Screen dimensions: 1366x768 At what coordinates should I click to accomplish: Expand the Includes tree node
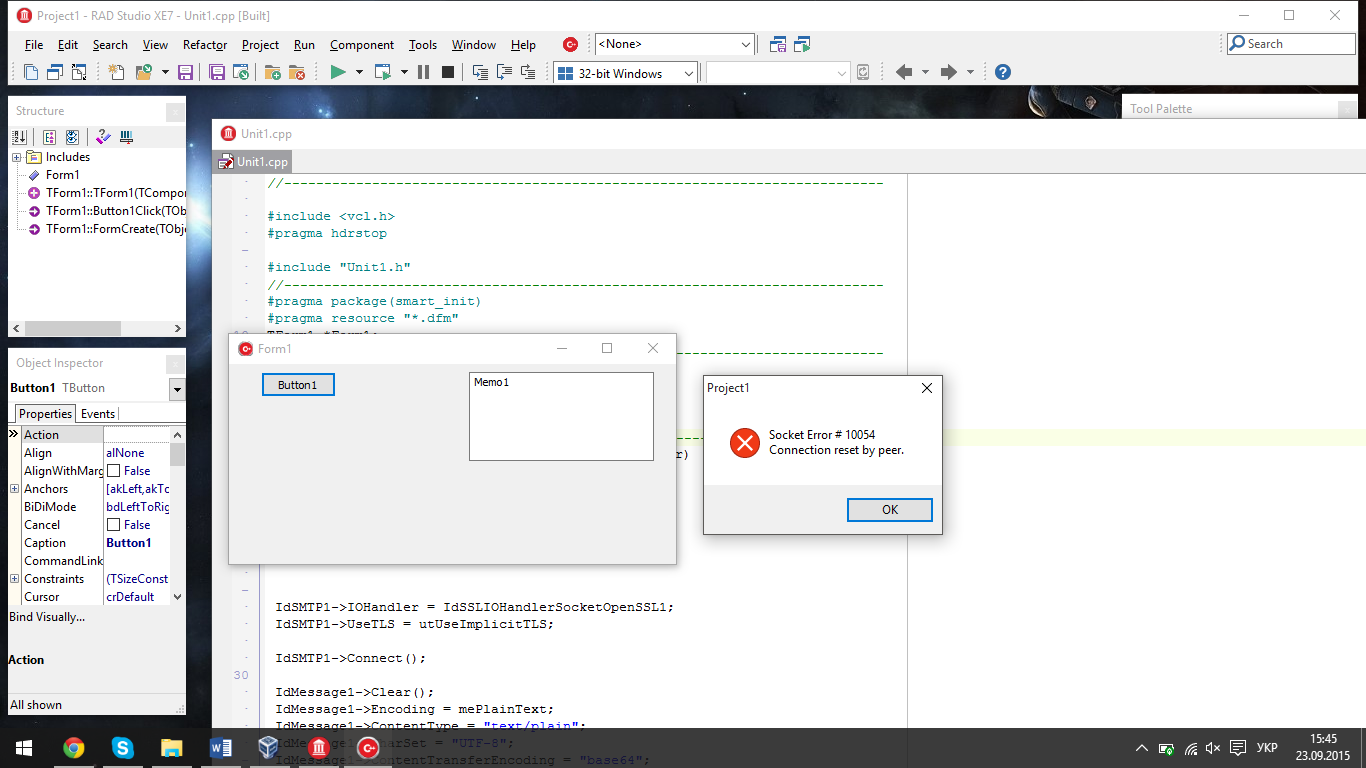pos(17,157)
